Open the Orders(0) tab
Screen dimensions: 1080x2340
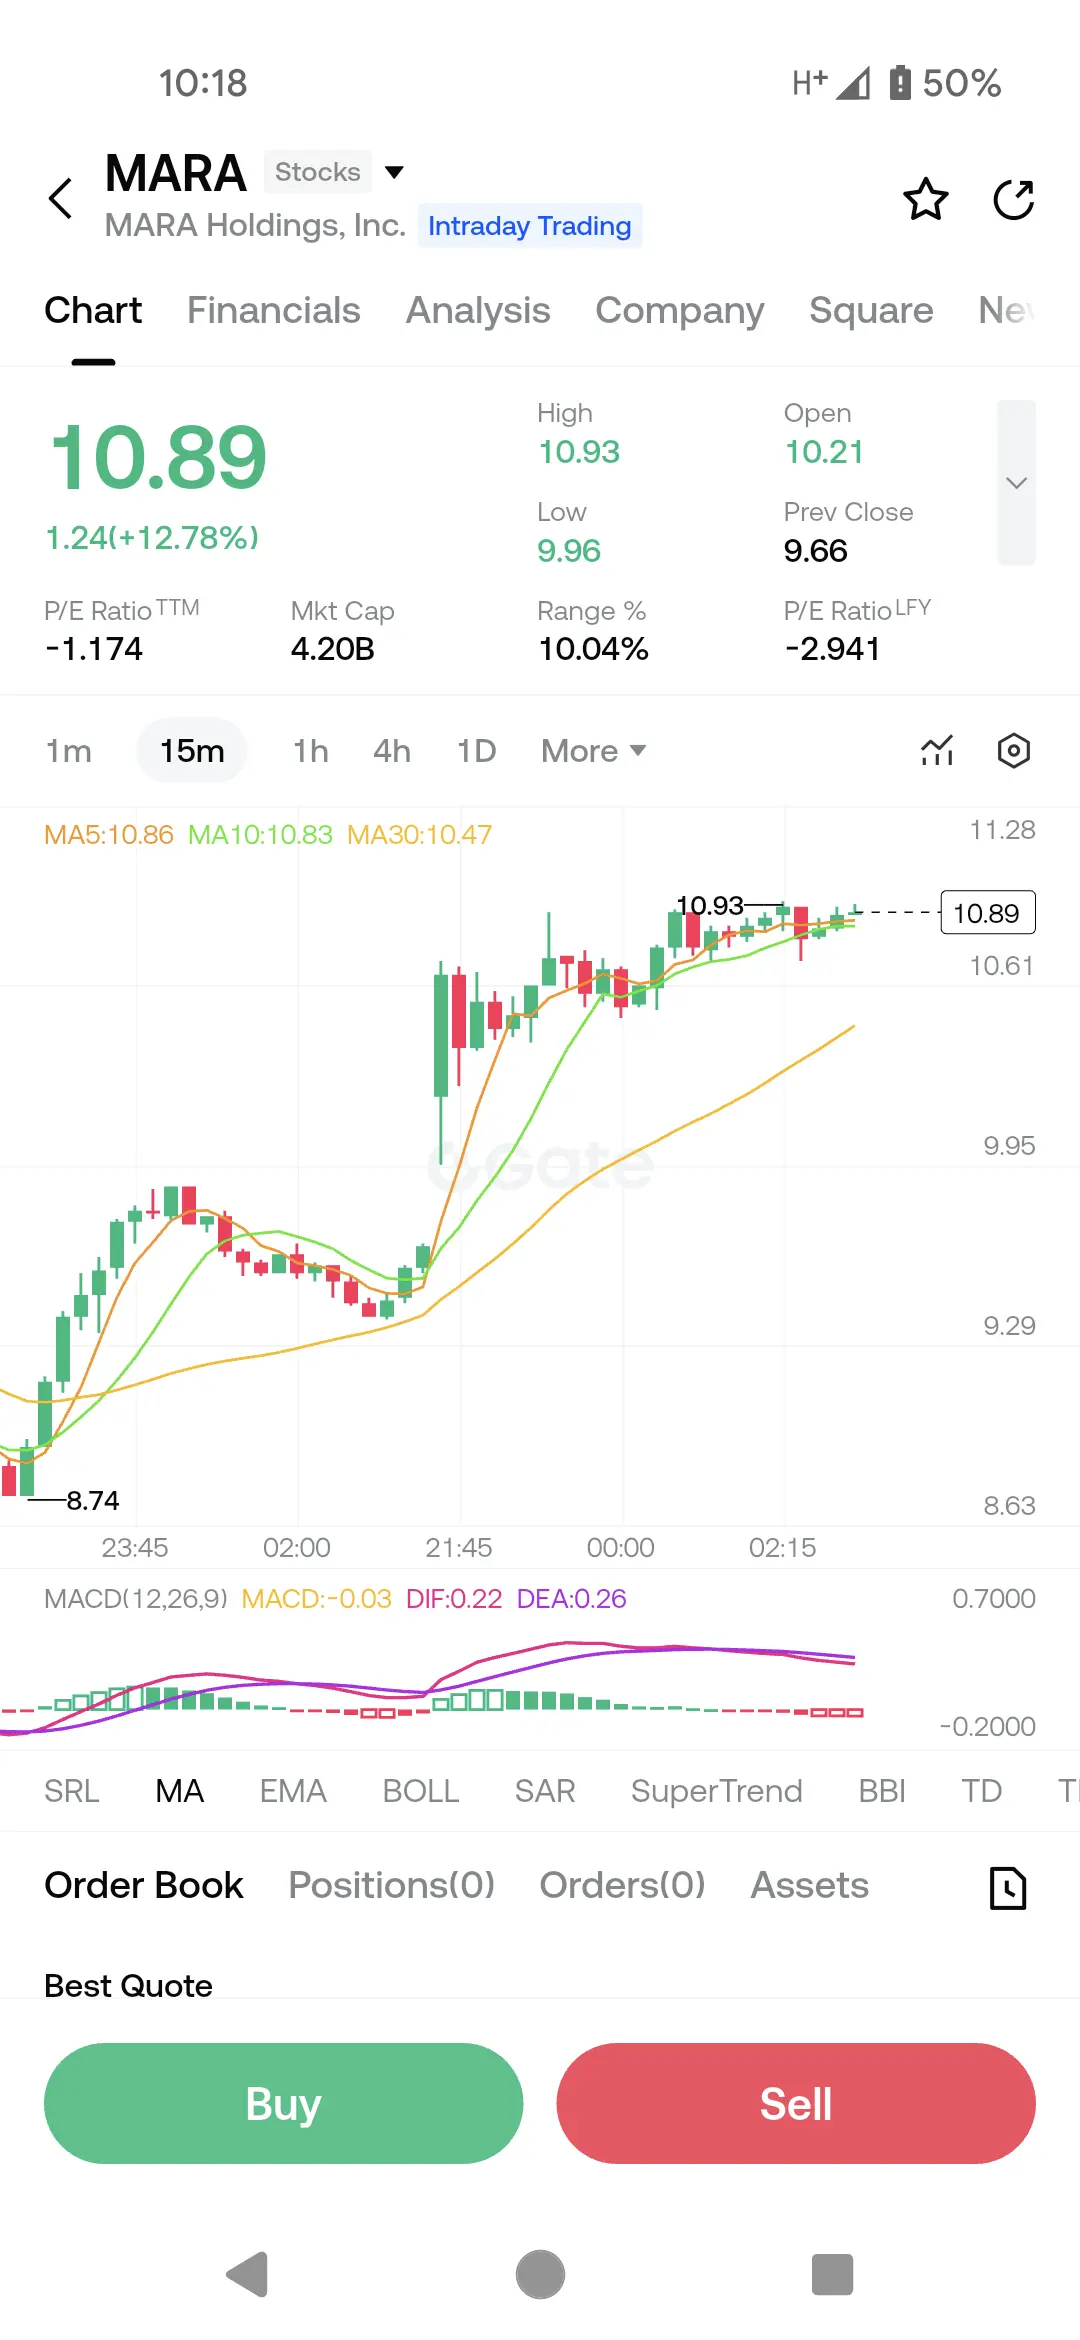[623, 1885]
